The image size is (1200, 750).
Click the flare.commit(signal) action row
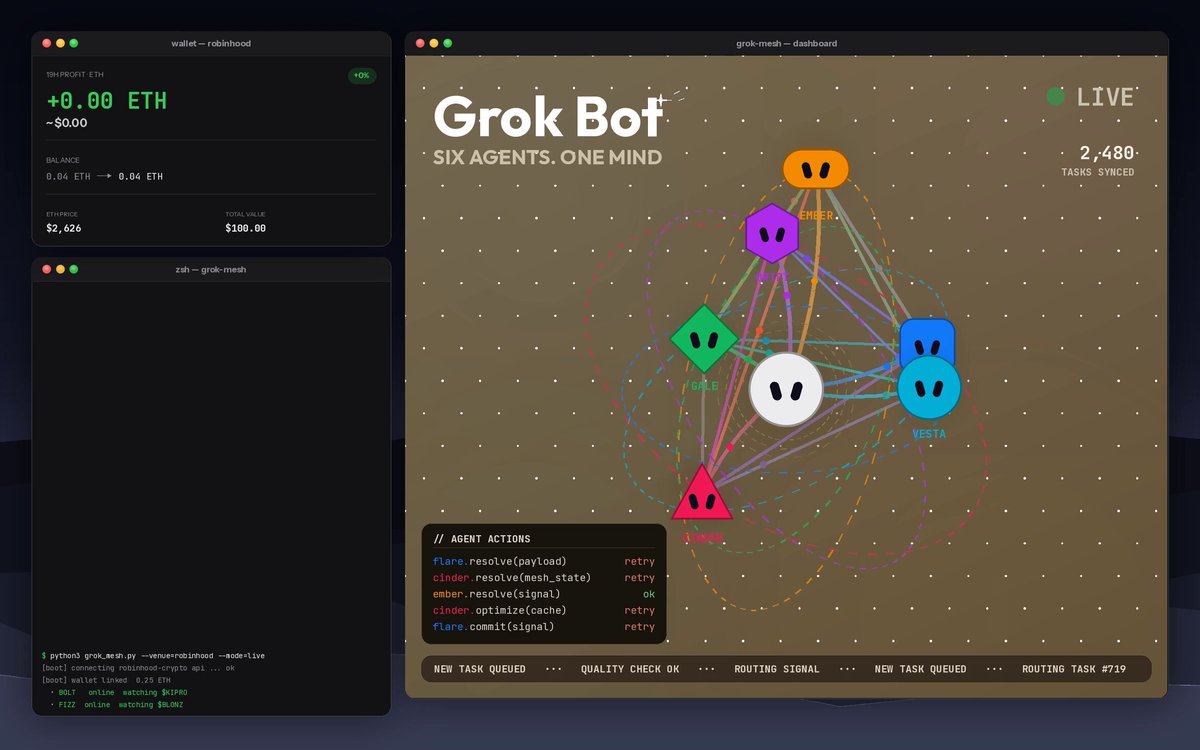pos(543,627)
